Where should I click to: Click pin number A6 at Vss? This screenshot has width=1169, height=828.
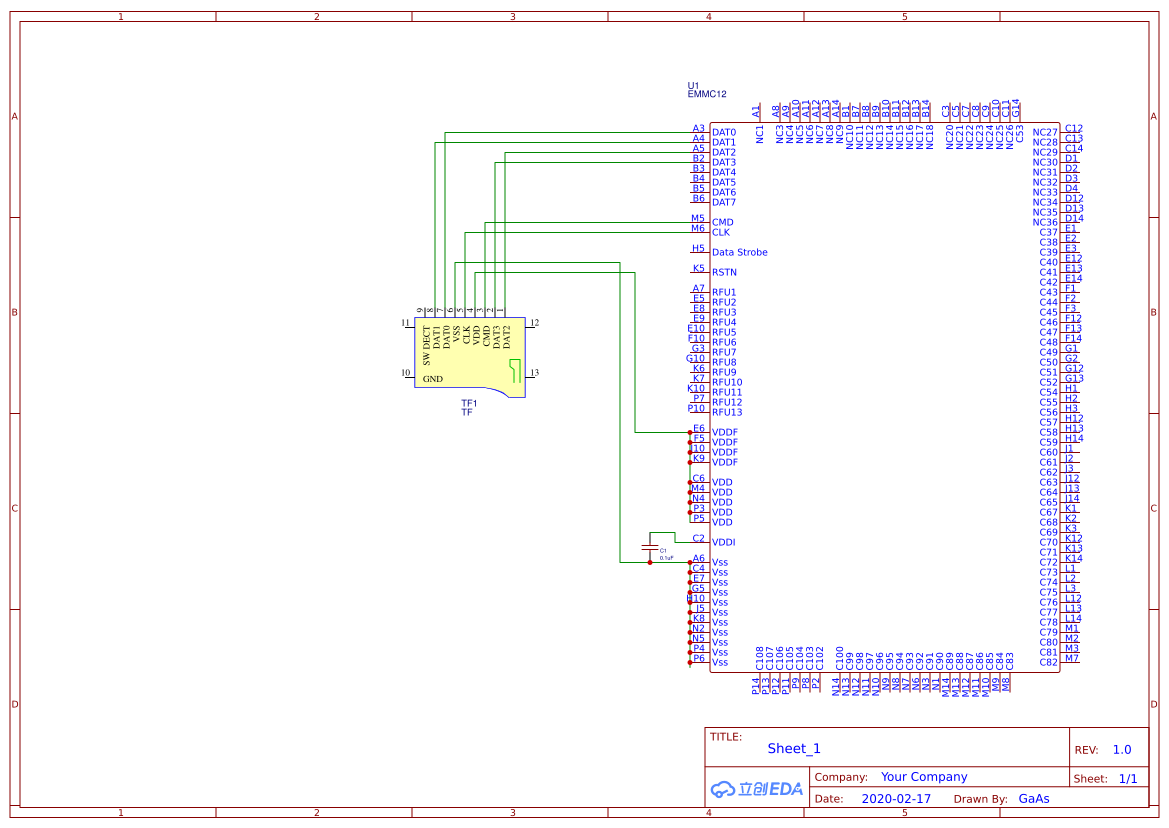point(698,558)
